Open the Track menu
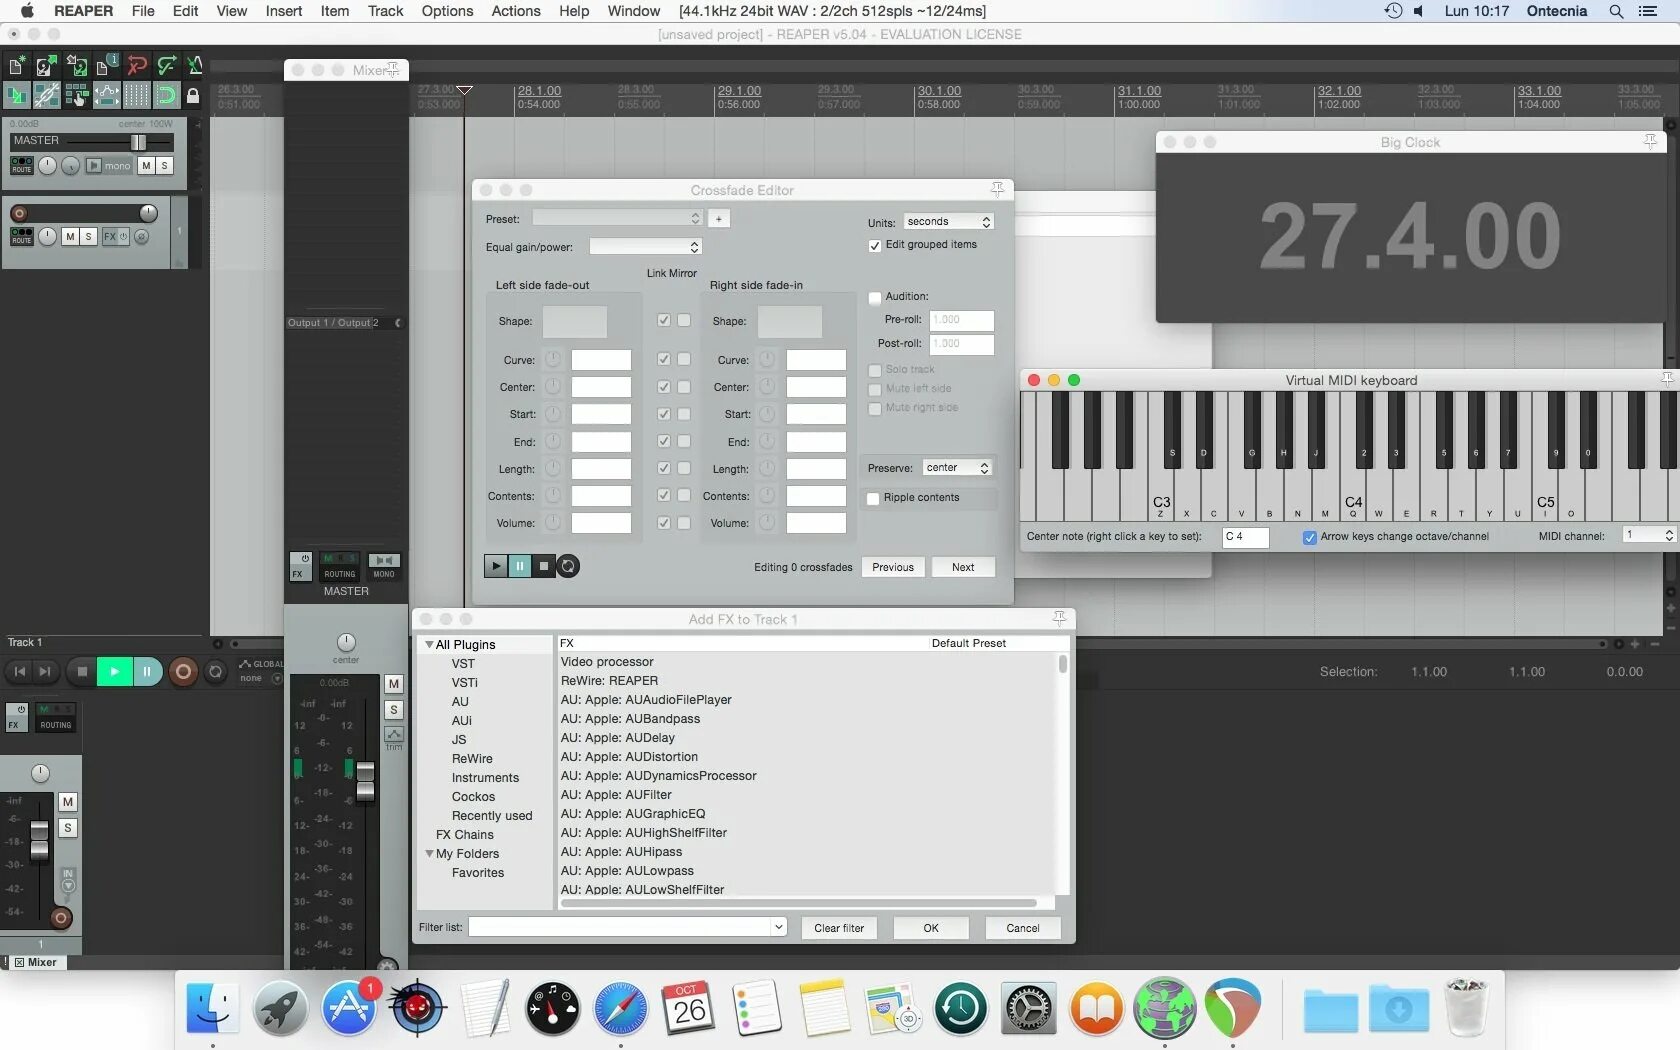 [385, 11]
